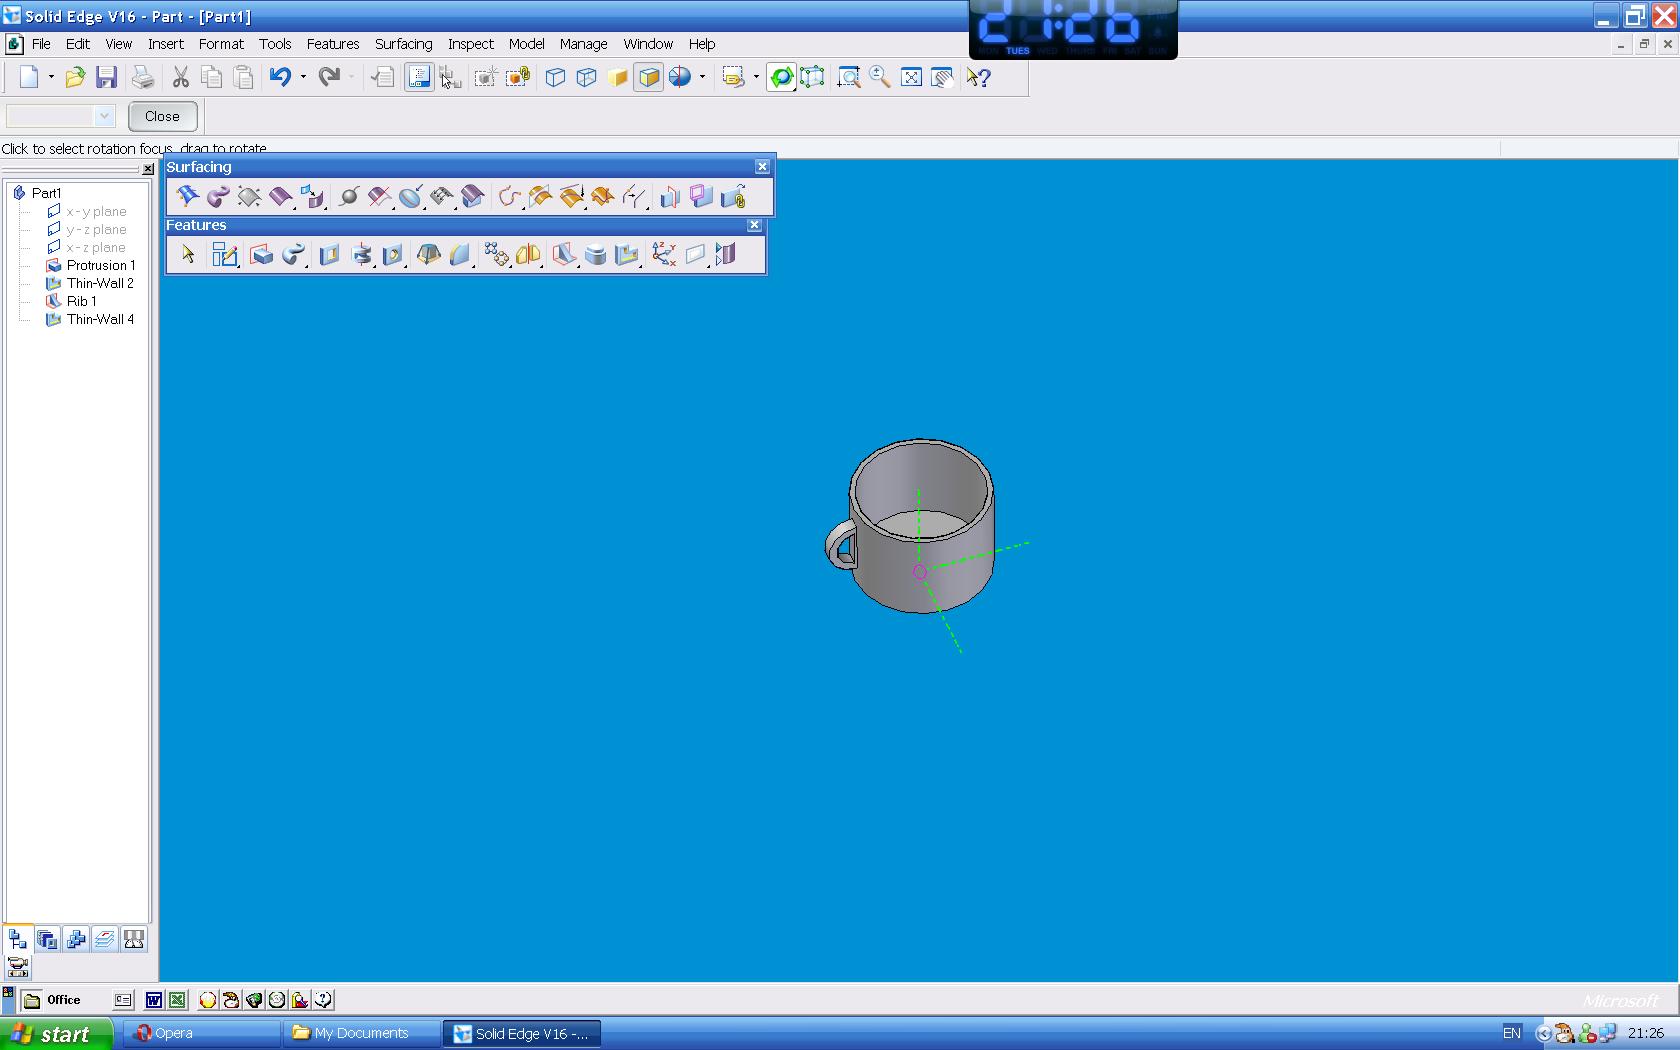Image resolution: width=1680 pixels, height=1050 pixels.
Task: Expand the Sharpen/render mode dropdown arrow
Action: 702,77
